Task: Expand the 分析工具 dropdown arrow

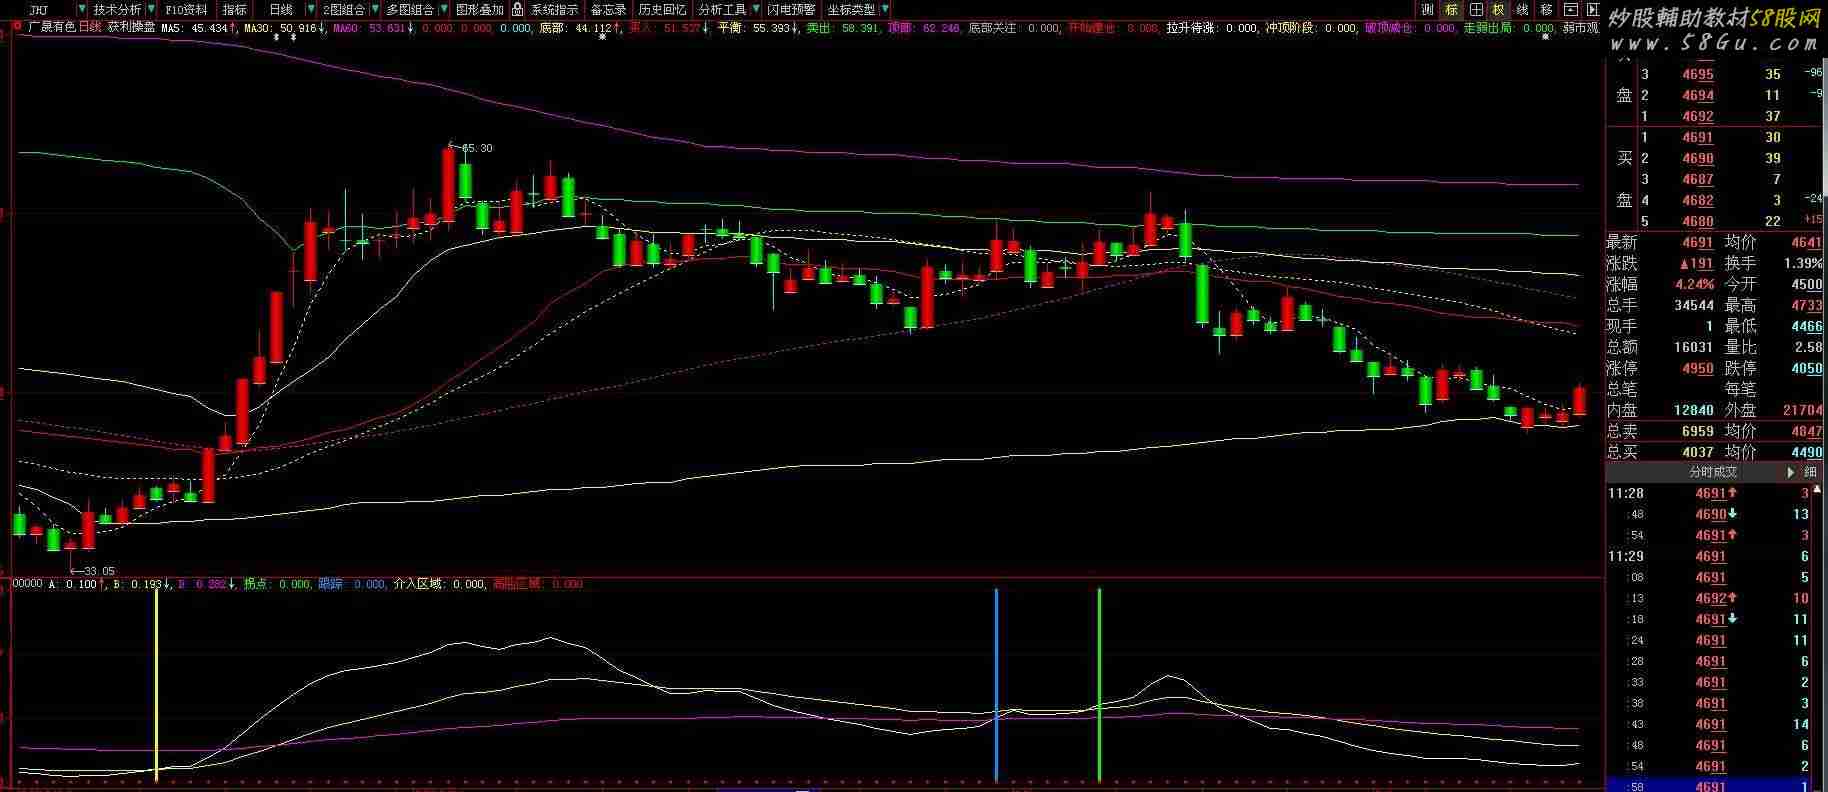Action: pos(754,9)
